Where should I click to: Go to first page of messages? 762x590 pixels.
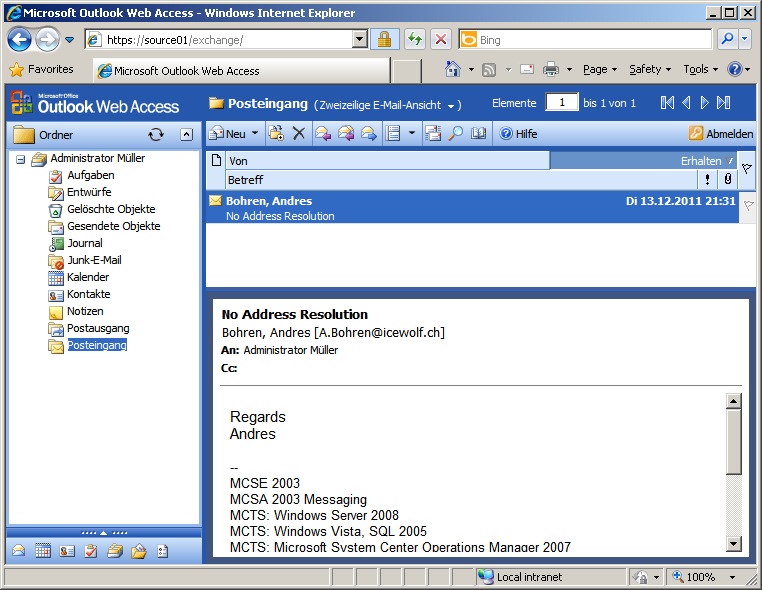[667, 103]
